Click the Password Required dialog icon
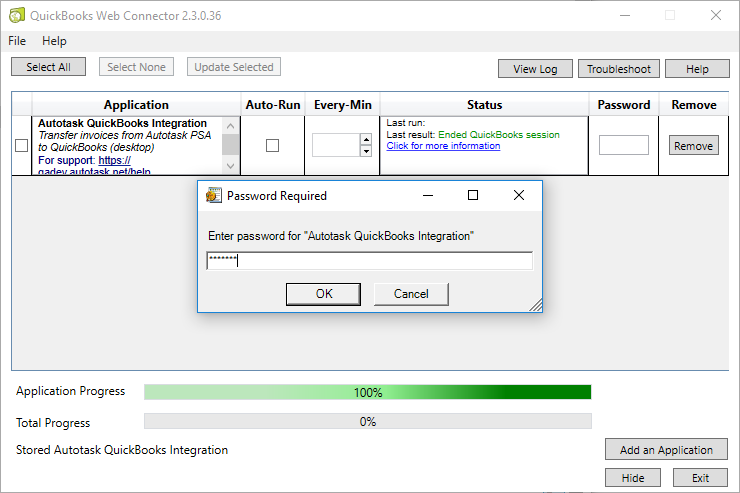Viewport: 740px width, 493px height. coord(214,195)
